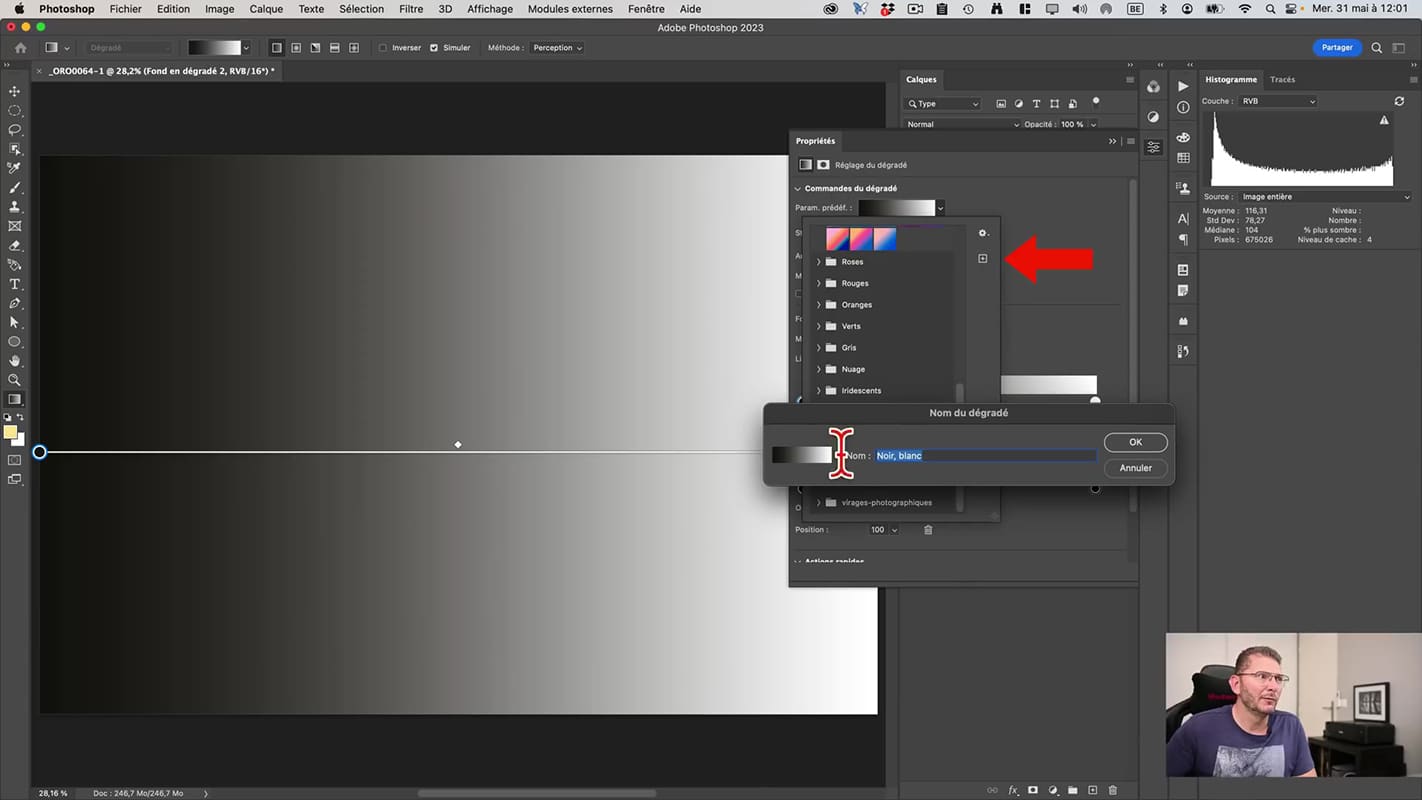
Task: Click Annuler in Nom du dégradé dialog
Action: 1135,468
